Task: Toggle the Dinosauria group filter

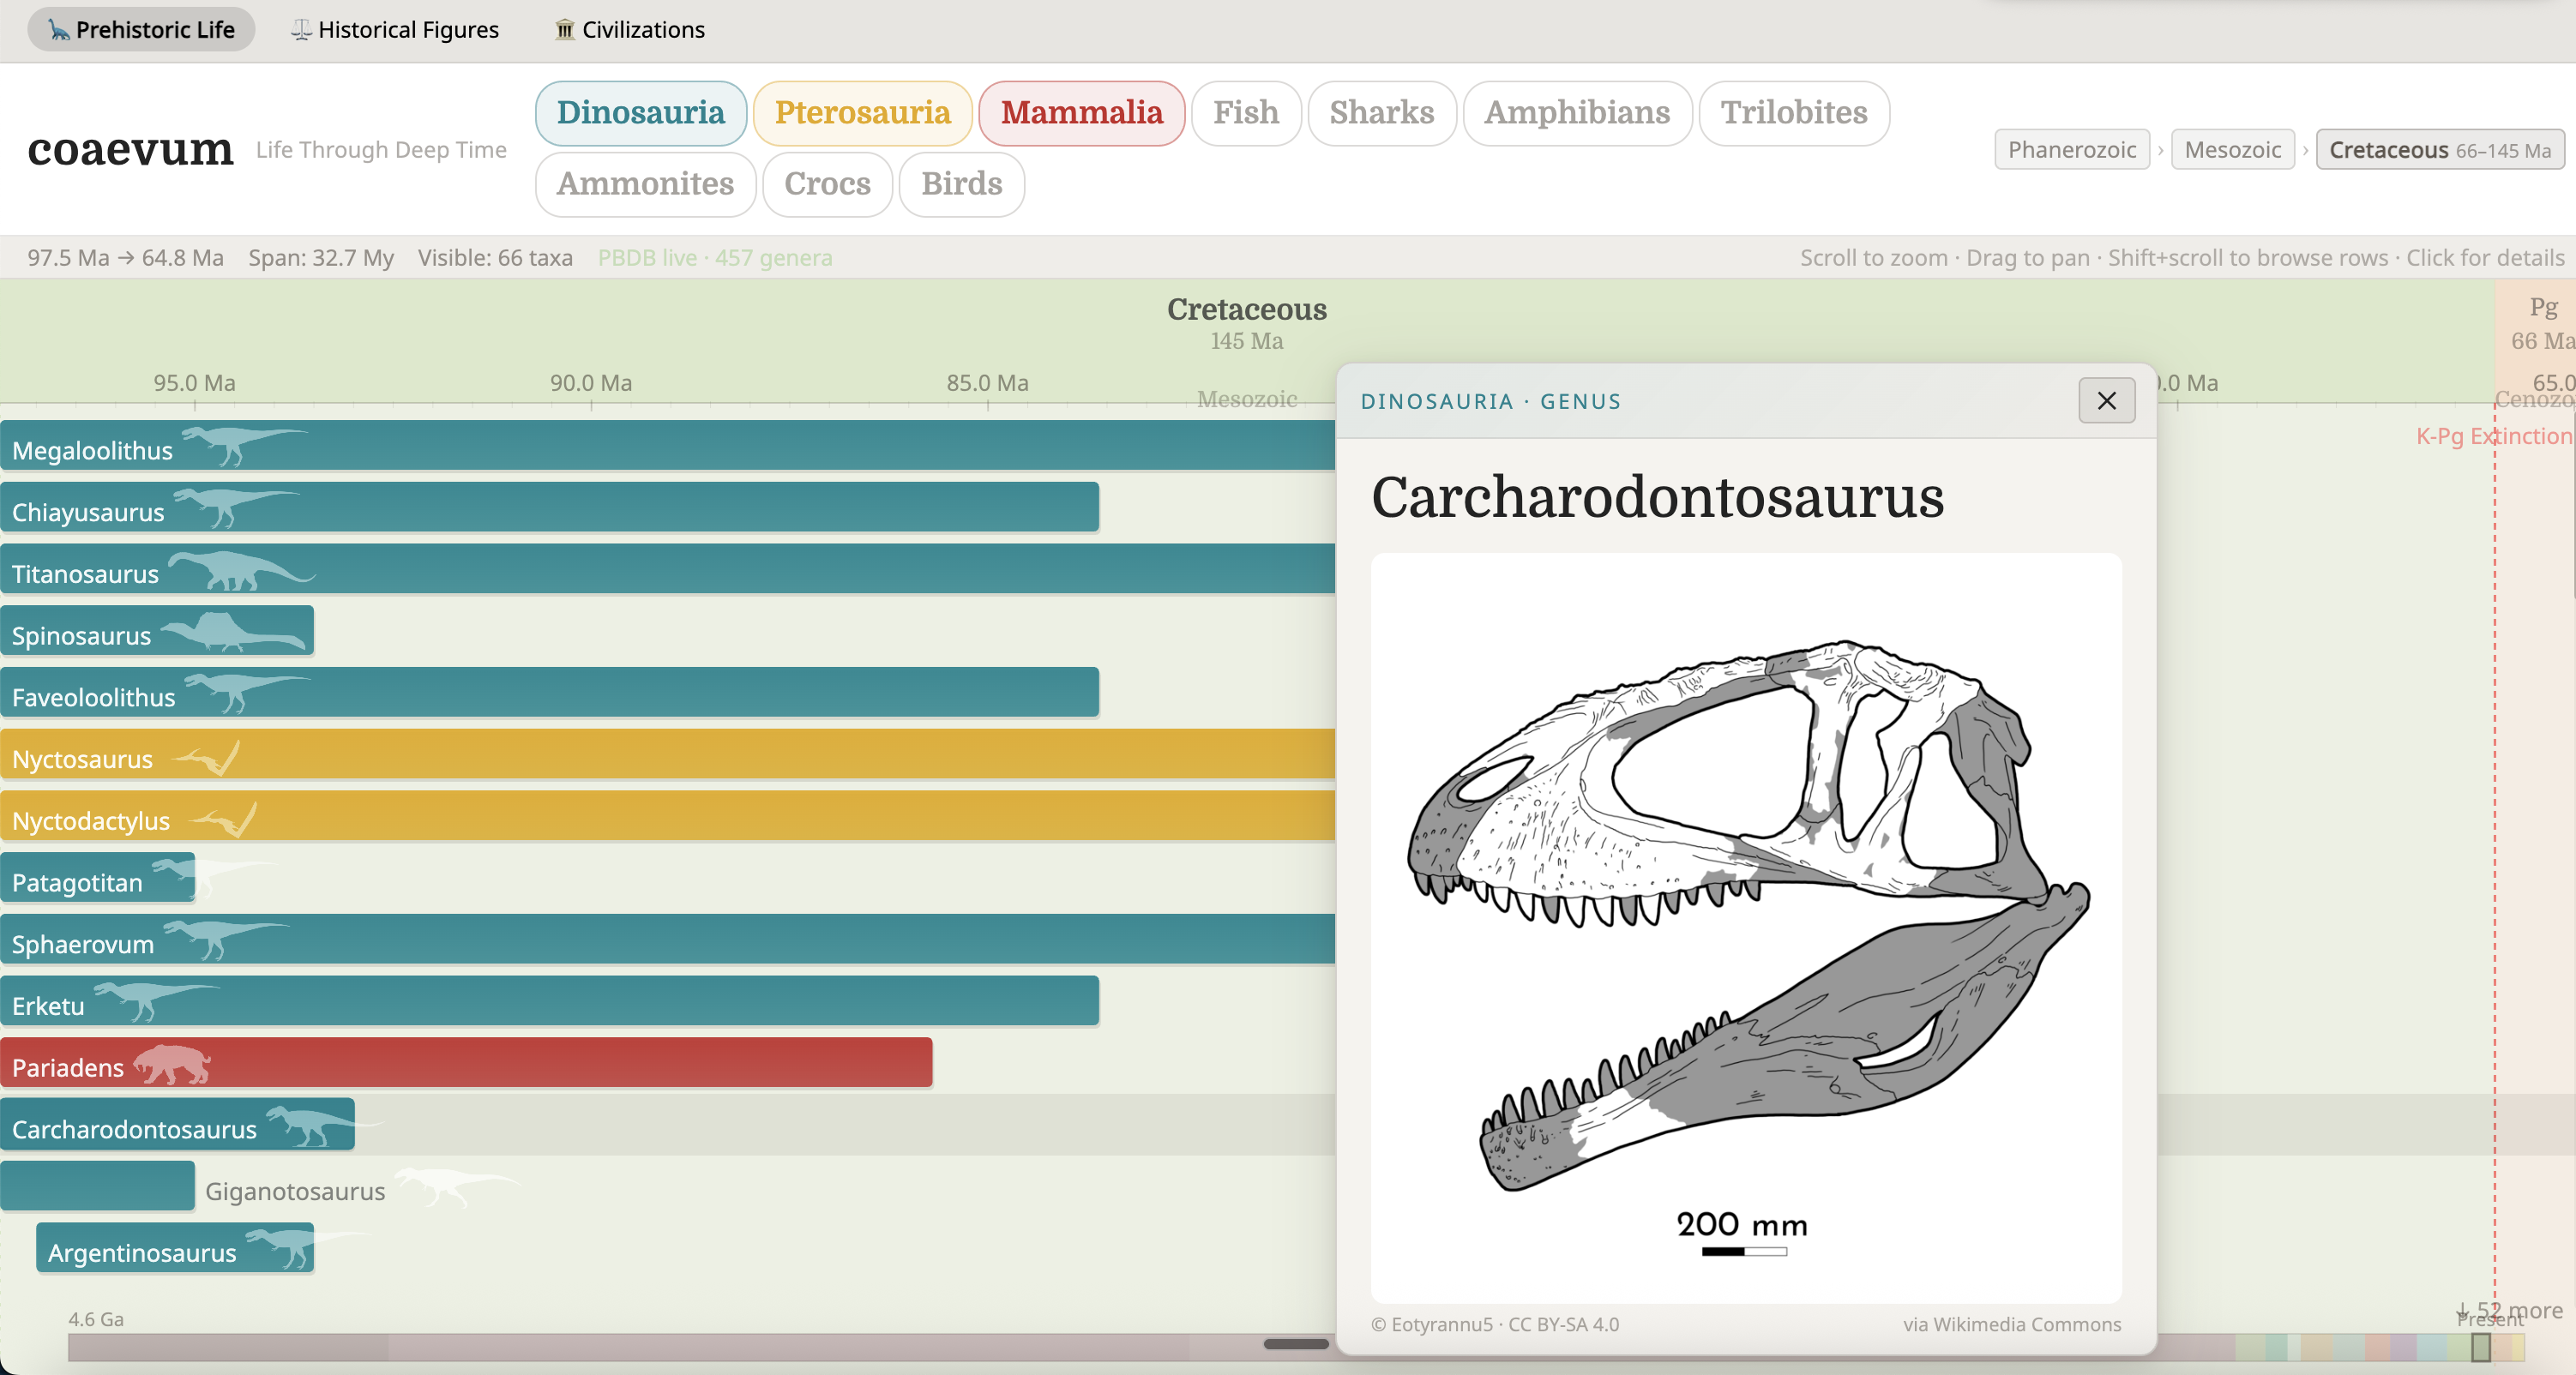Action: [x=640, y=113]
